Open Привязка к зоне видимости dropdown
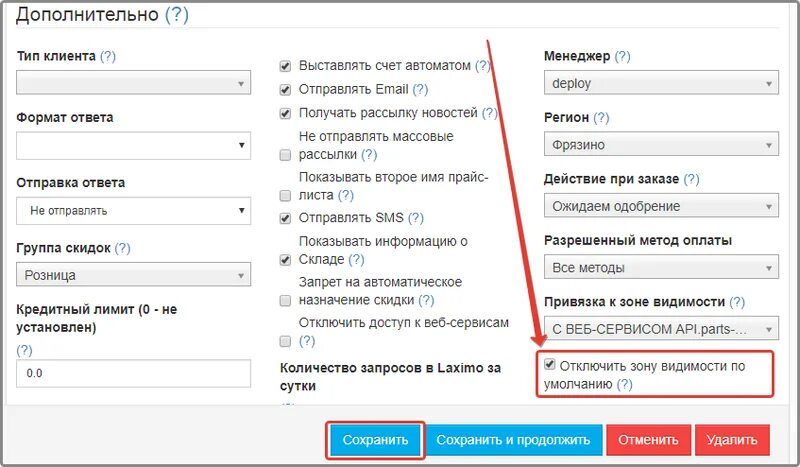800x467 pixels. (661, 329)
